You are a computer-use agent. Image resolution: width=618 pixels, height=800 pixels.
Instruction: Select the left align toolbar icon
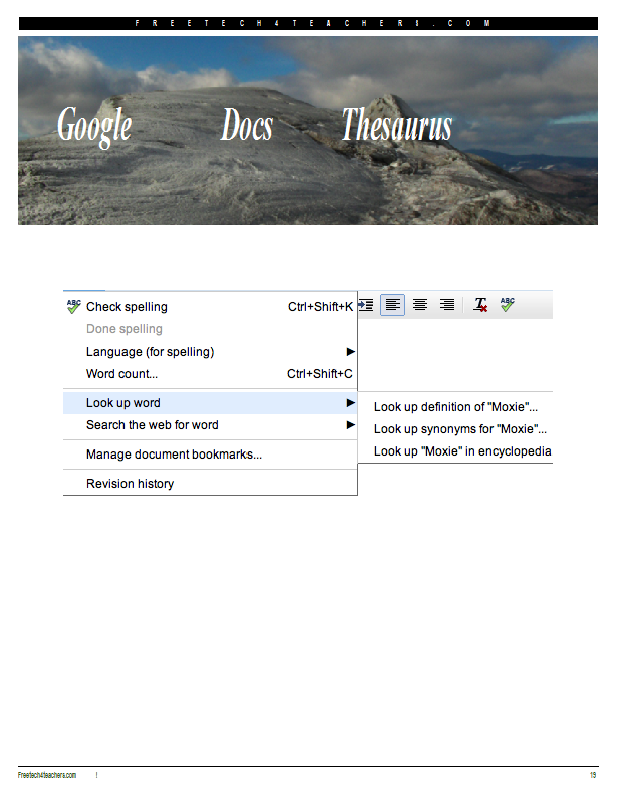click(x=392, y=305)
